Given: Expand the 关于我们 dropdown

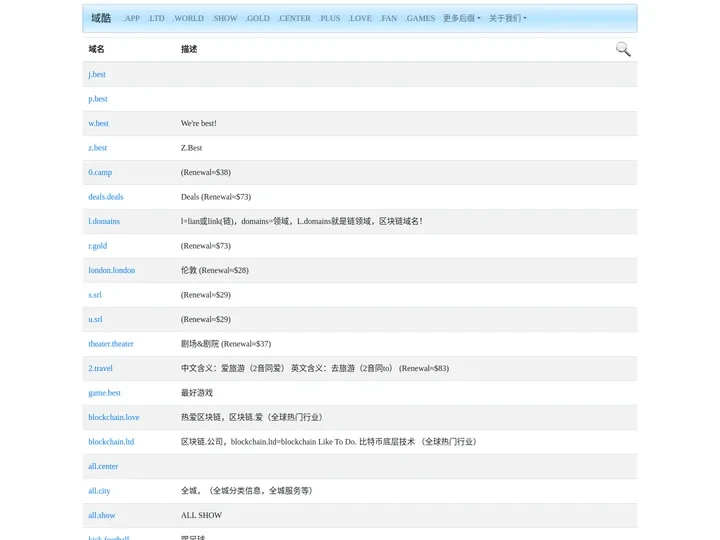Looking at the screenshot, I should [507, 18].
